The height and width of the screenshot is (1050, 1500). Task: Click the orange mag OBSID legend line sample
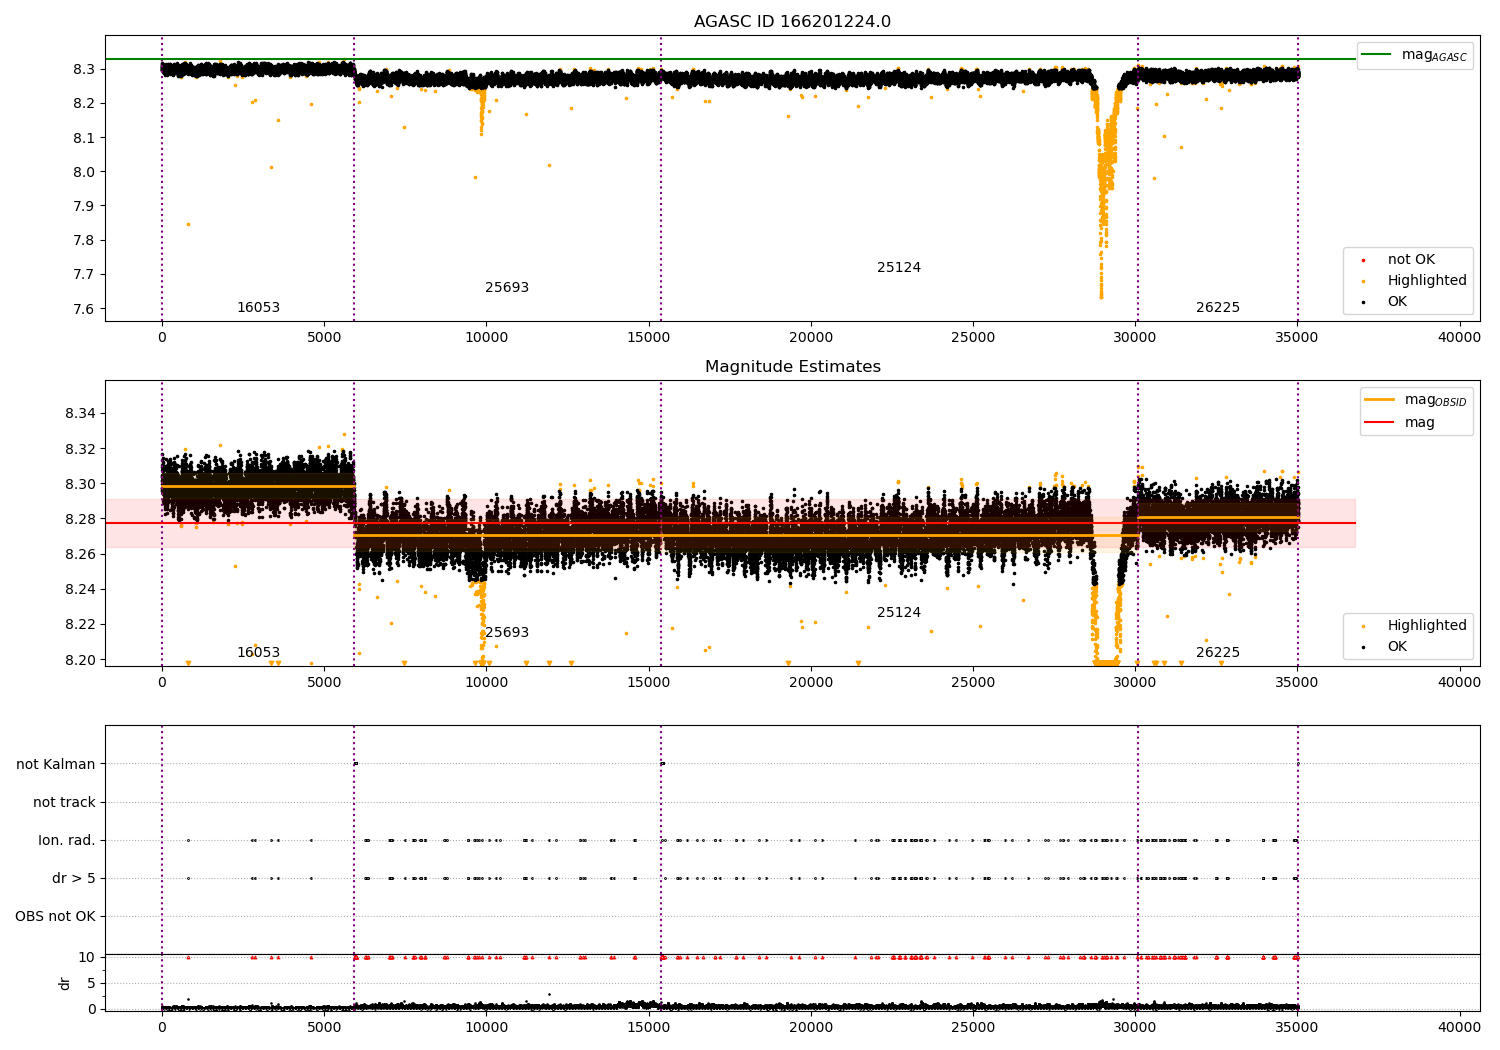1379,399
